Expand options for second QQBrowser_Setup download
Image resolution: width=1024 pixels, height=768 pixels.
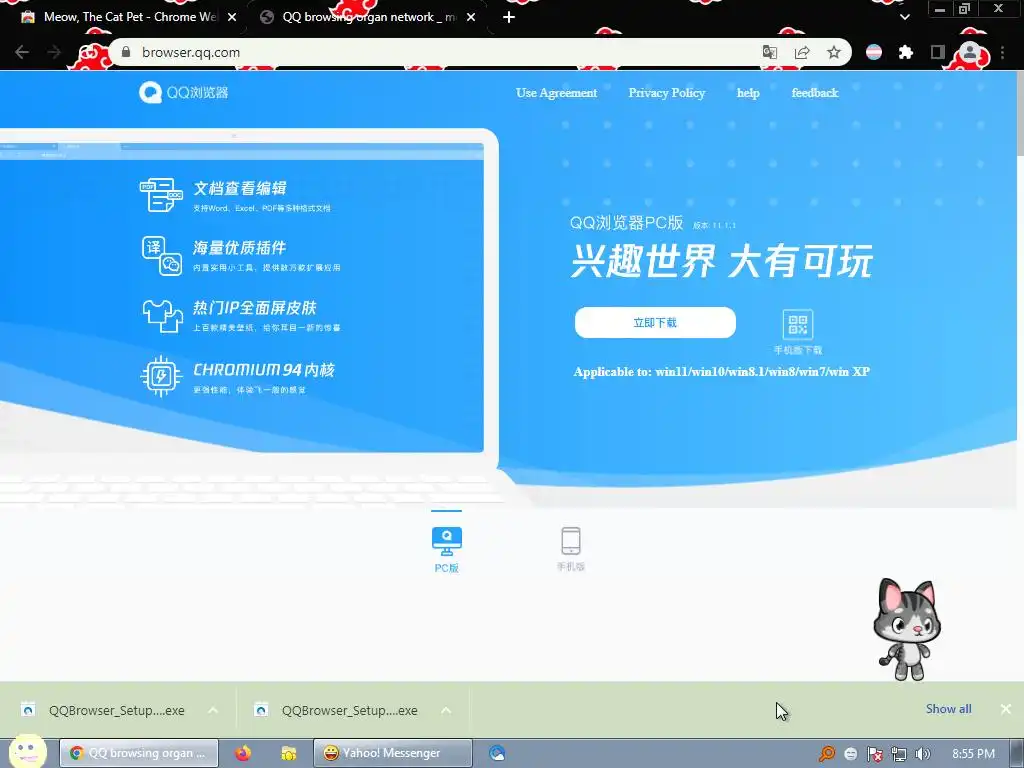pyautogui.click(x=446, y=710)
